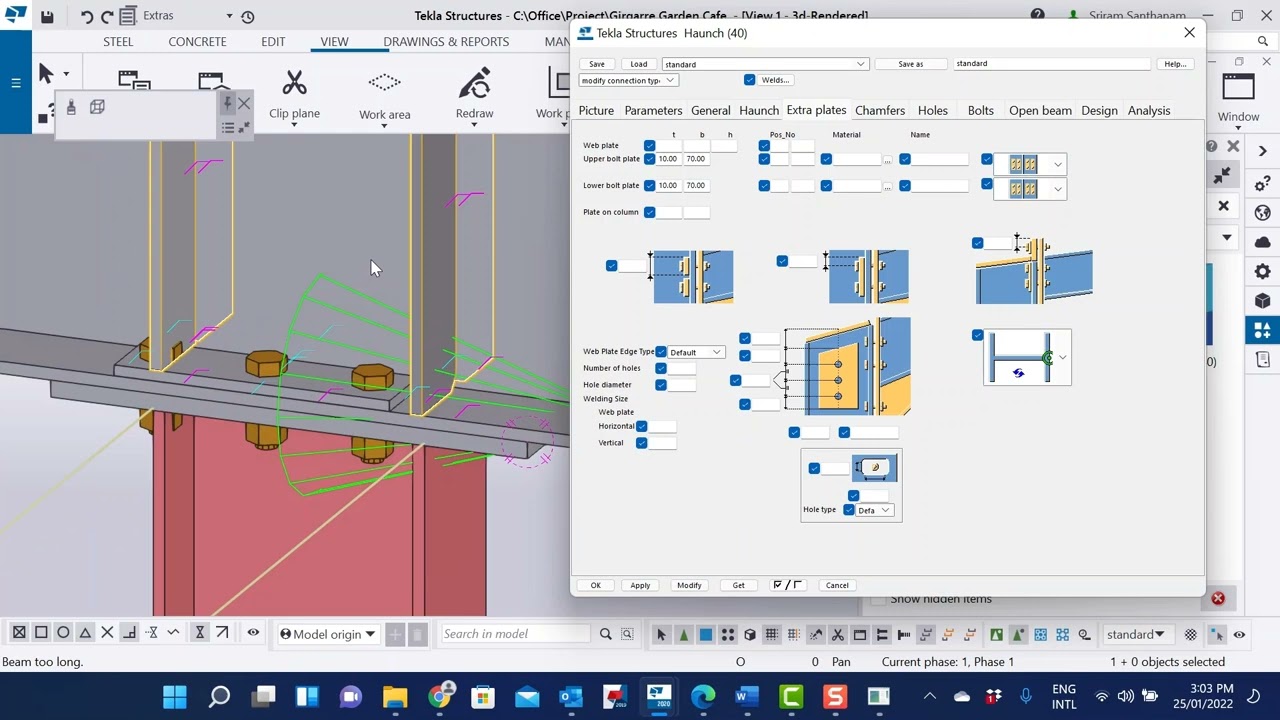Click the Cancel button
Screen dimensions: 1280x720
pos(837,585)
